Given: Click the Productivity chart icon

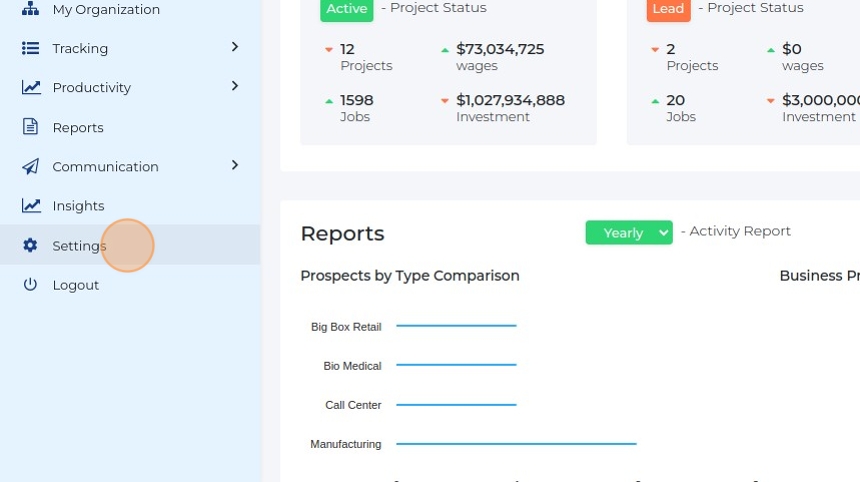Looking at the screenshot, I should pyautogui.click(x=31, y=87).
